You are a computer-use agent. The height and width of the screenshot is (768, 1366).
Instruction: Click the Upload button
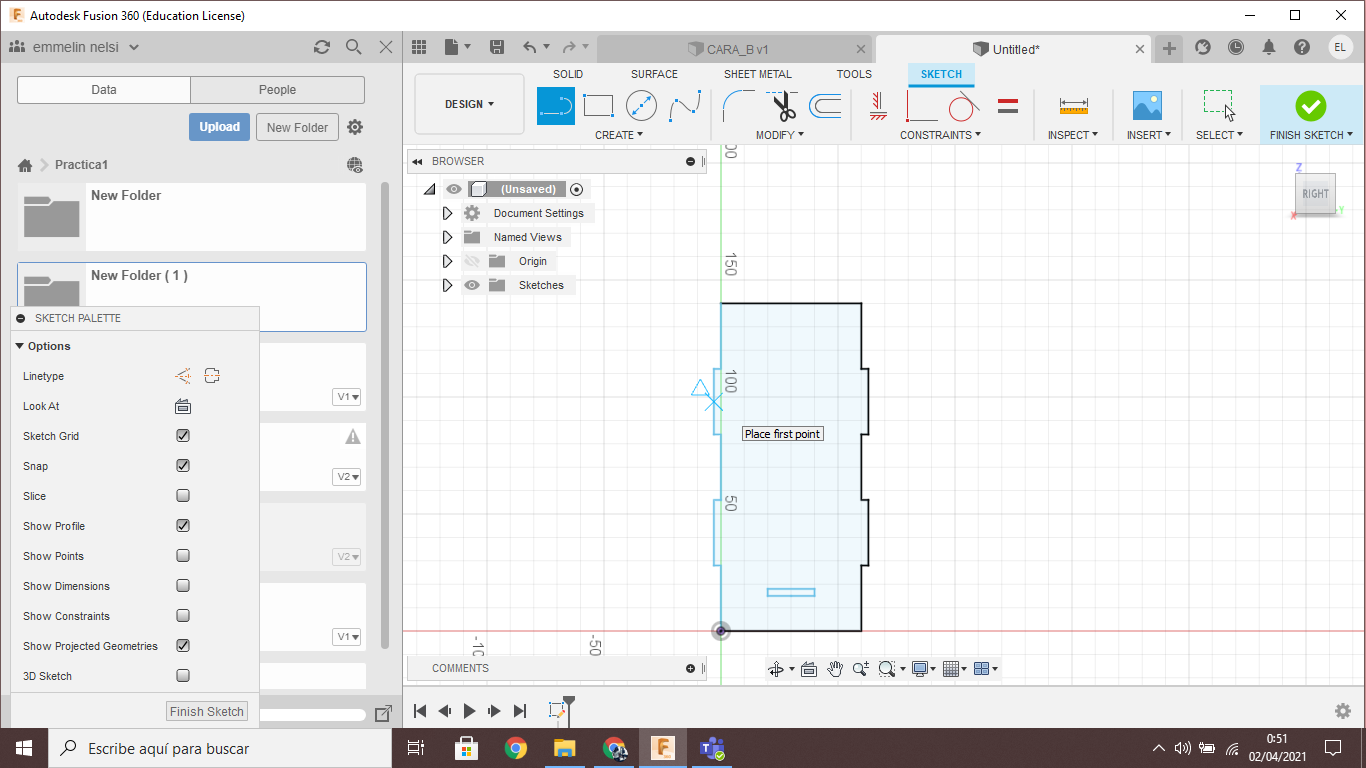tap(219, 127)
